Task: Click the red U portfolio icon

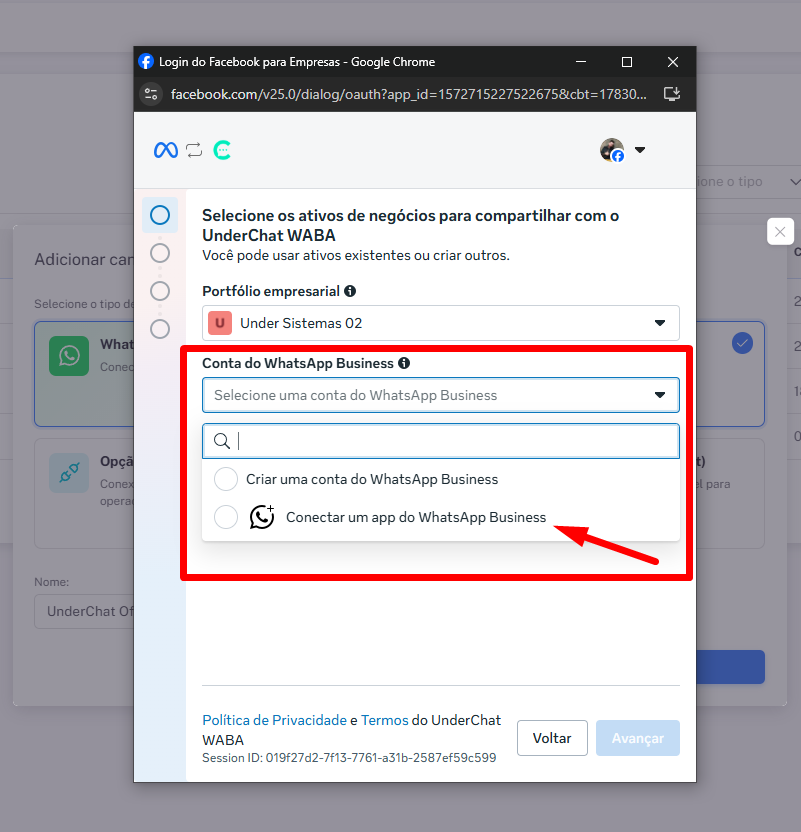Action: [220, 323]
